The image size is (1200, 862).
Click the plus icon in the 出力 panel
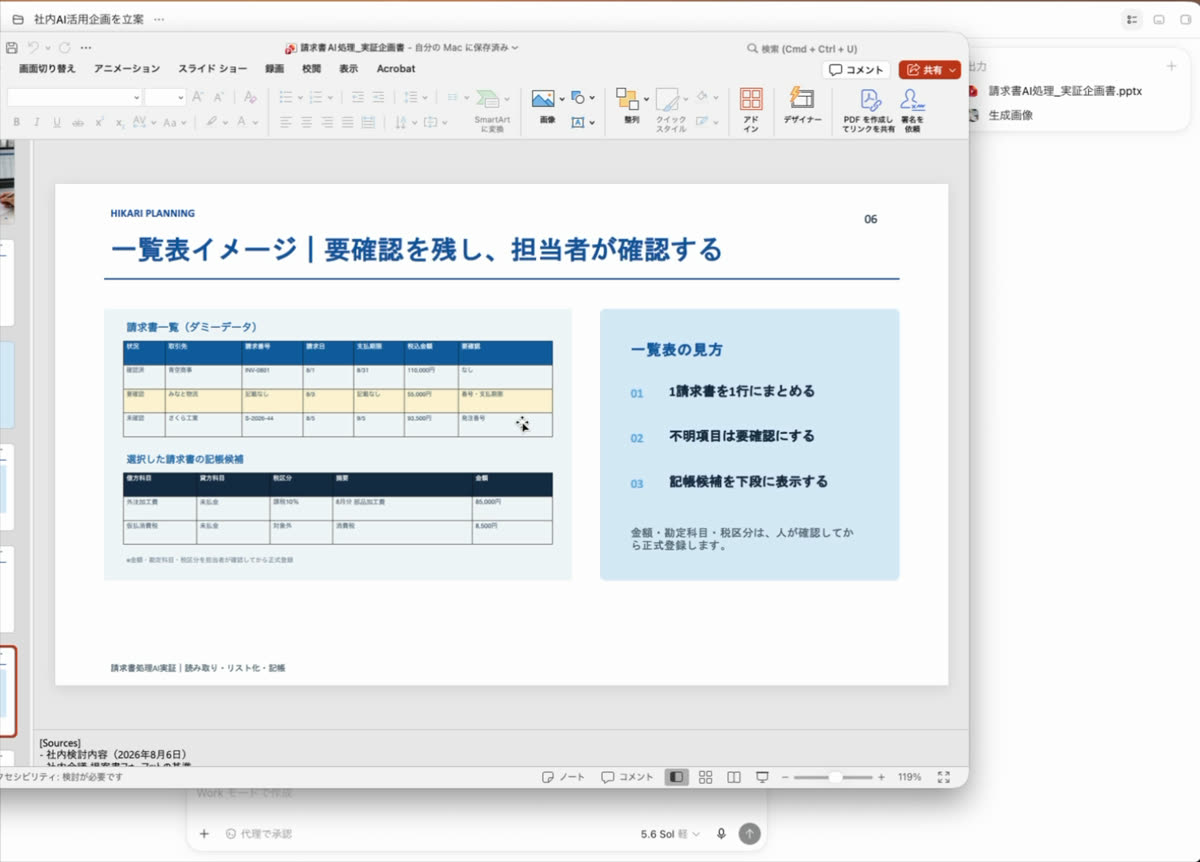tap(1171, 66)
